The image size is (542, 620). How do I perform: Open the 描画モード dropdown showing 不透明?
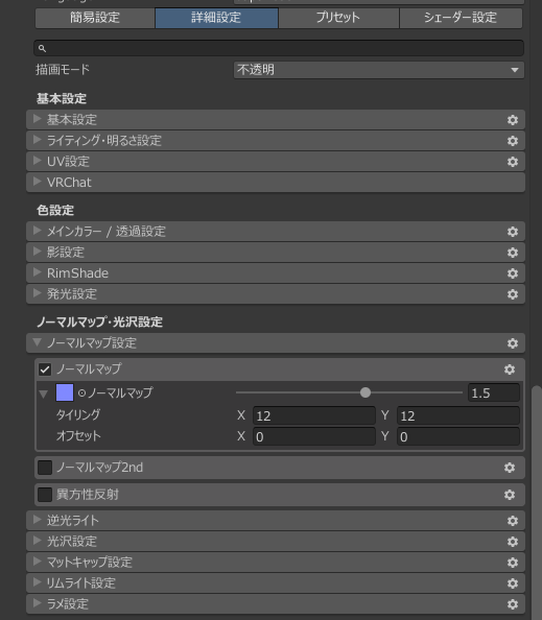379,70
